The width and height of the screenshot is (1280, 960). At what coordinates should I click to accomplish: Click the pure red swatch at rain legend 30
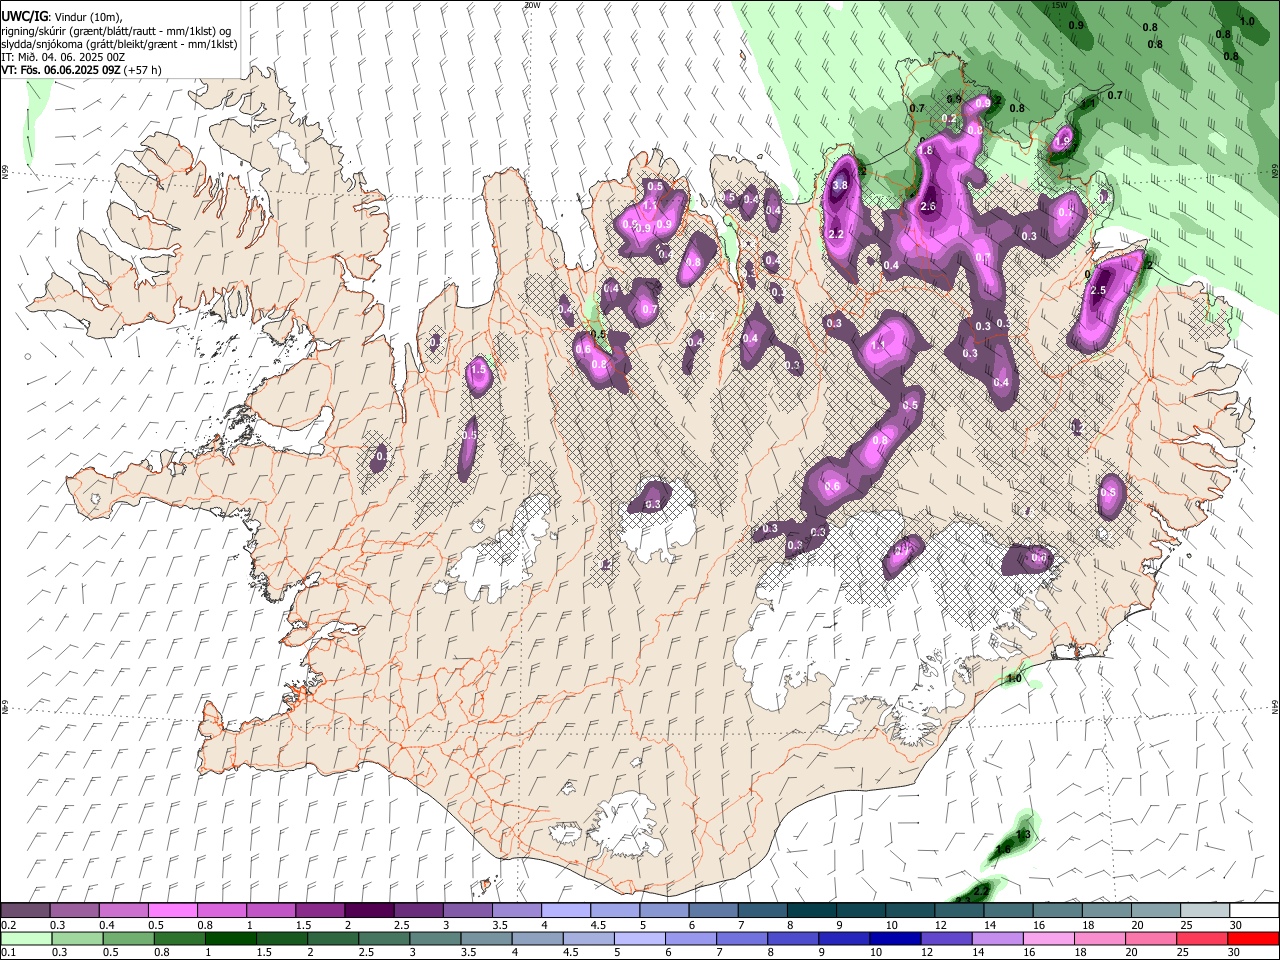pos(1253,938)
